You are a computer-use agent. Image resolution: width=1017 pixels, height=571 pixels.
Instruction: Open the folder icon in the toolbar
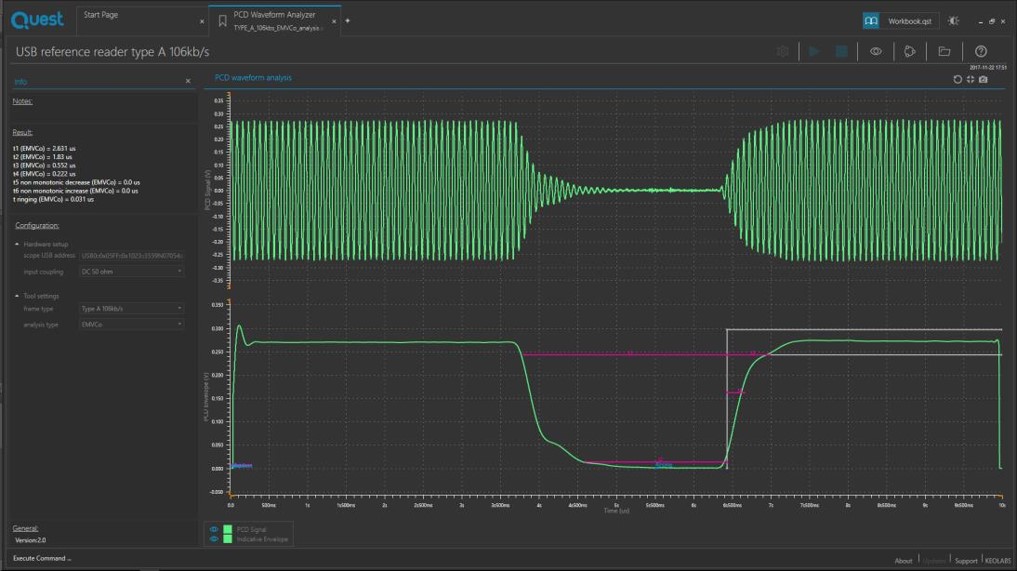coord(944,51)
